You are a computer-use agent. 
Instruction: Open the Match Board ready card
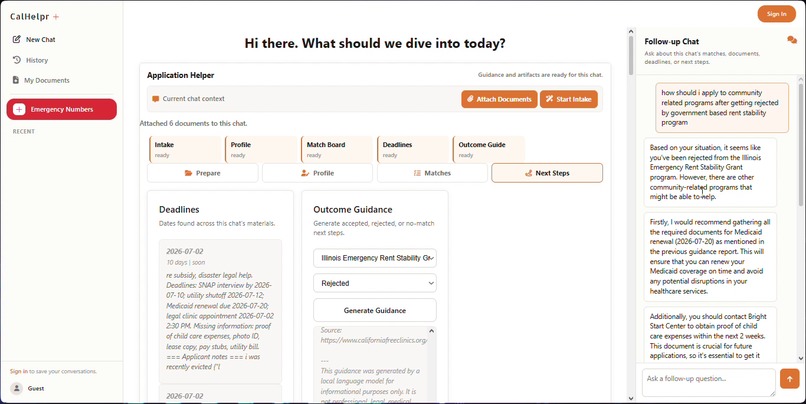tap(337, 150)
